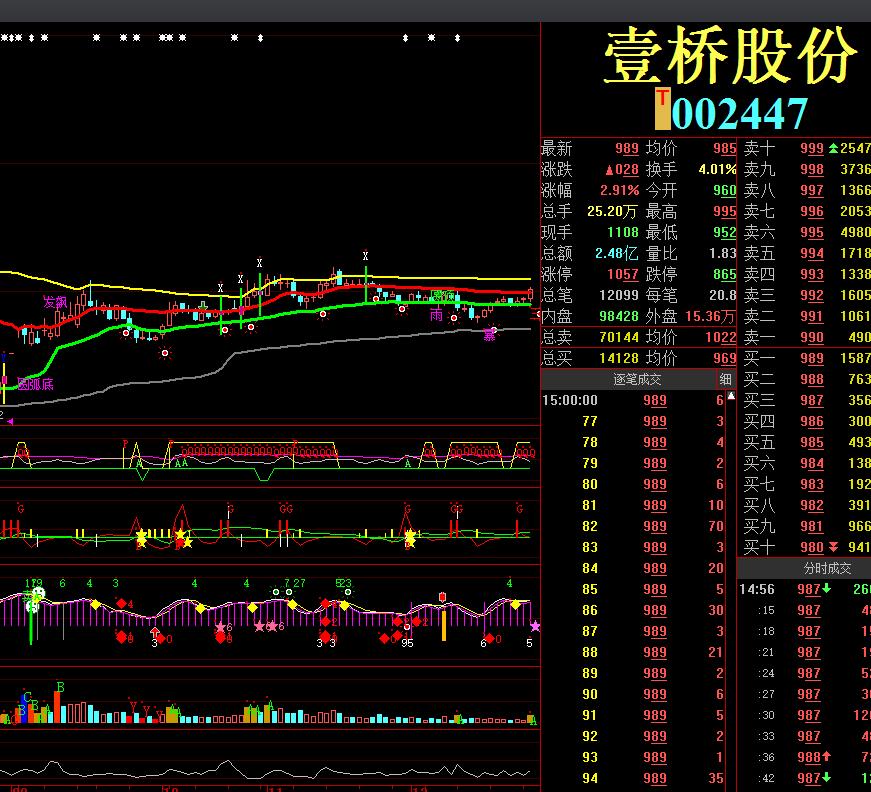
Task: Click the stock name 壹桥股份
Action: coord(731,56)
